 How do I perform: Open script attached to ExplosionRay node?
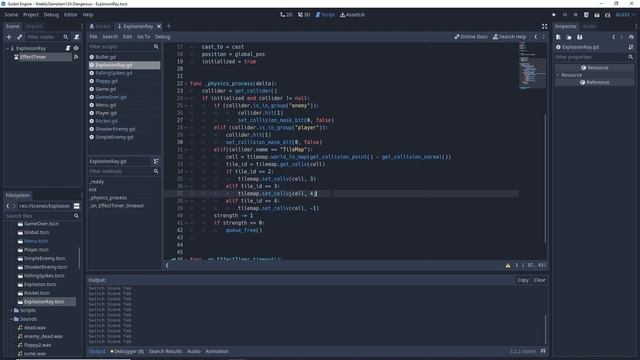click(68, 48)
